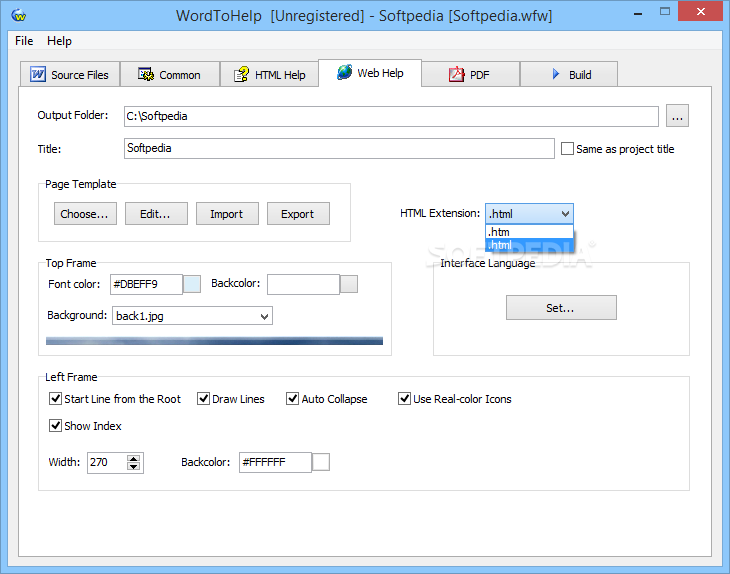Increase Left Frame width with up arrow
This screenshot has height=574, width=730.
pyautogui.click(x=134, y=458)
